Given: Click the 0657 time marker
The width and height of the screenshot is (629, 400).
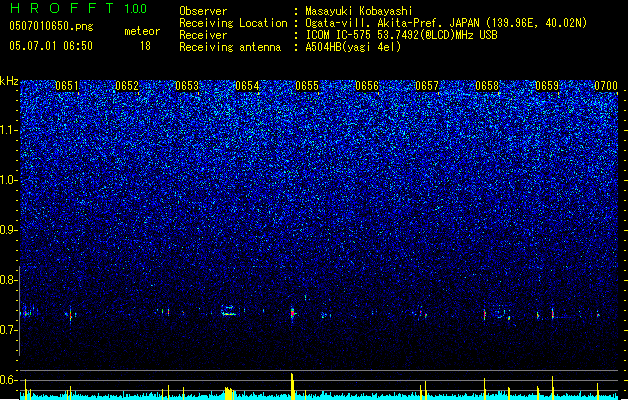Looking at the screenshot, I should 427,86.
